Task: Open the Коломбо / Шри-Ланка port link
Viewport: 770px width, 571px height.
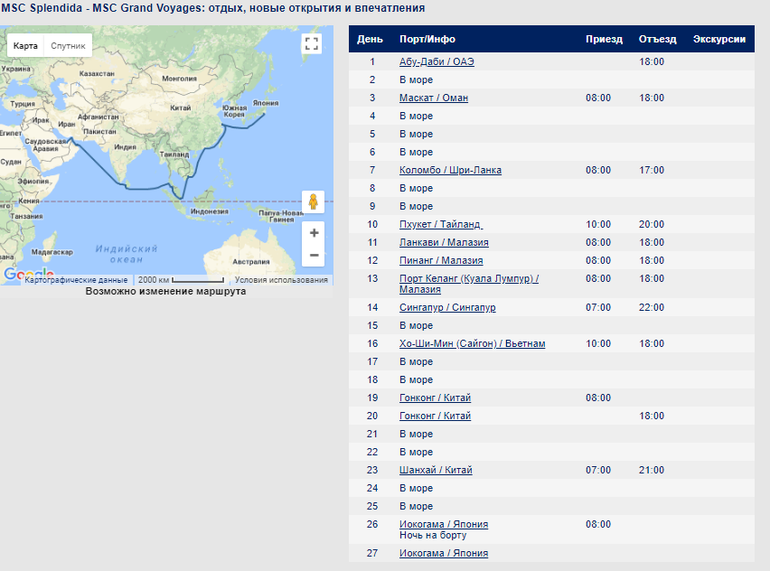Action: tap(450, 170)
